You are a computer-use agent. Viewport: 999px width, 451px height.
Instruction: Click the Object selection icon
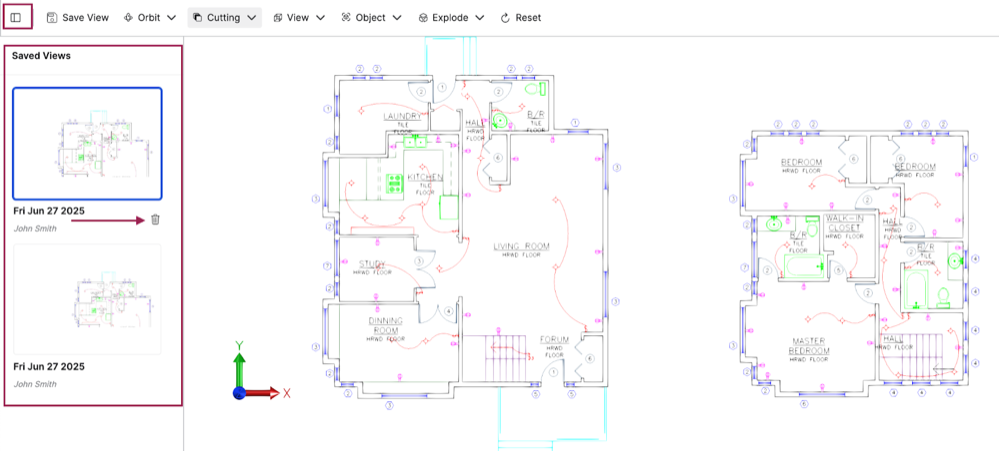click(x=346, y=18)
